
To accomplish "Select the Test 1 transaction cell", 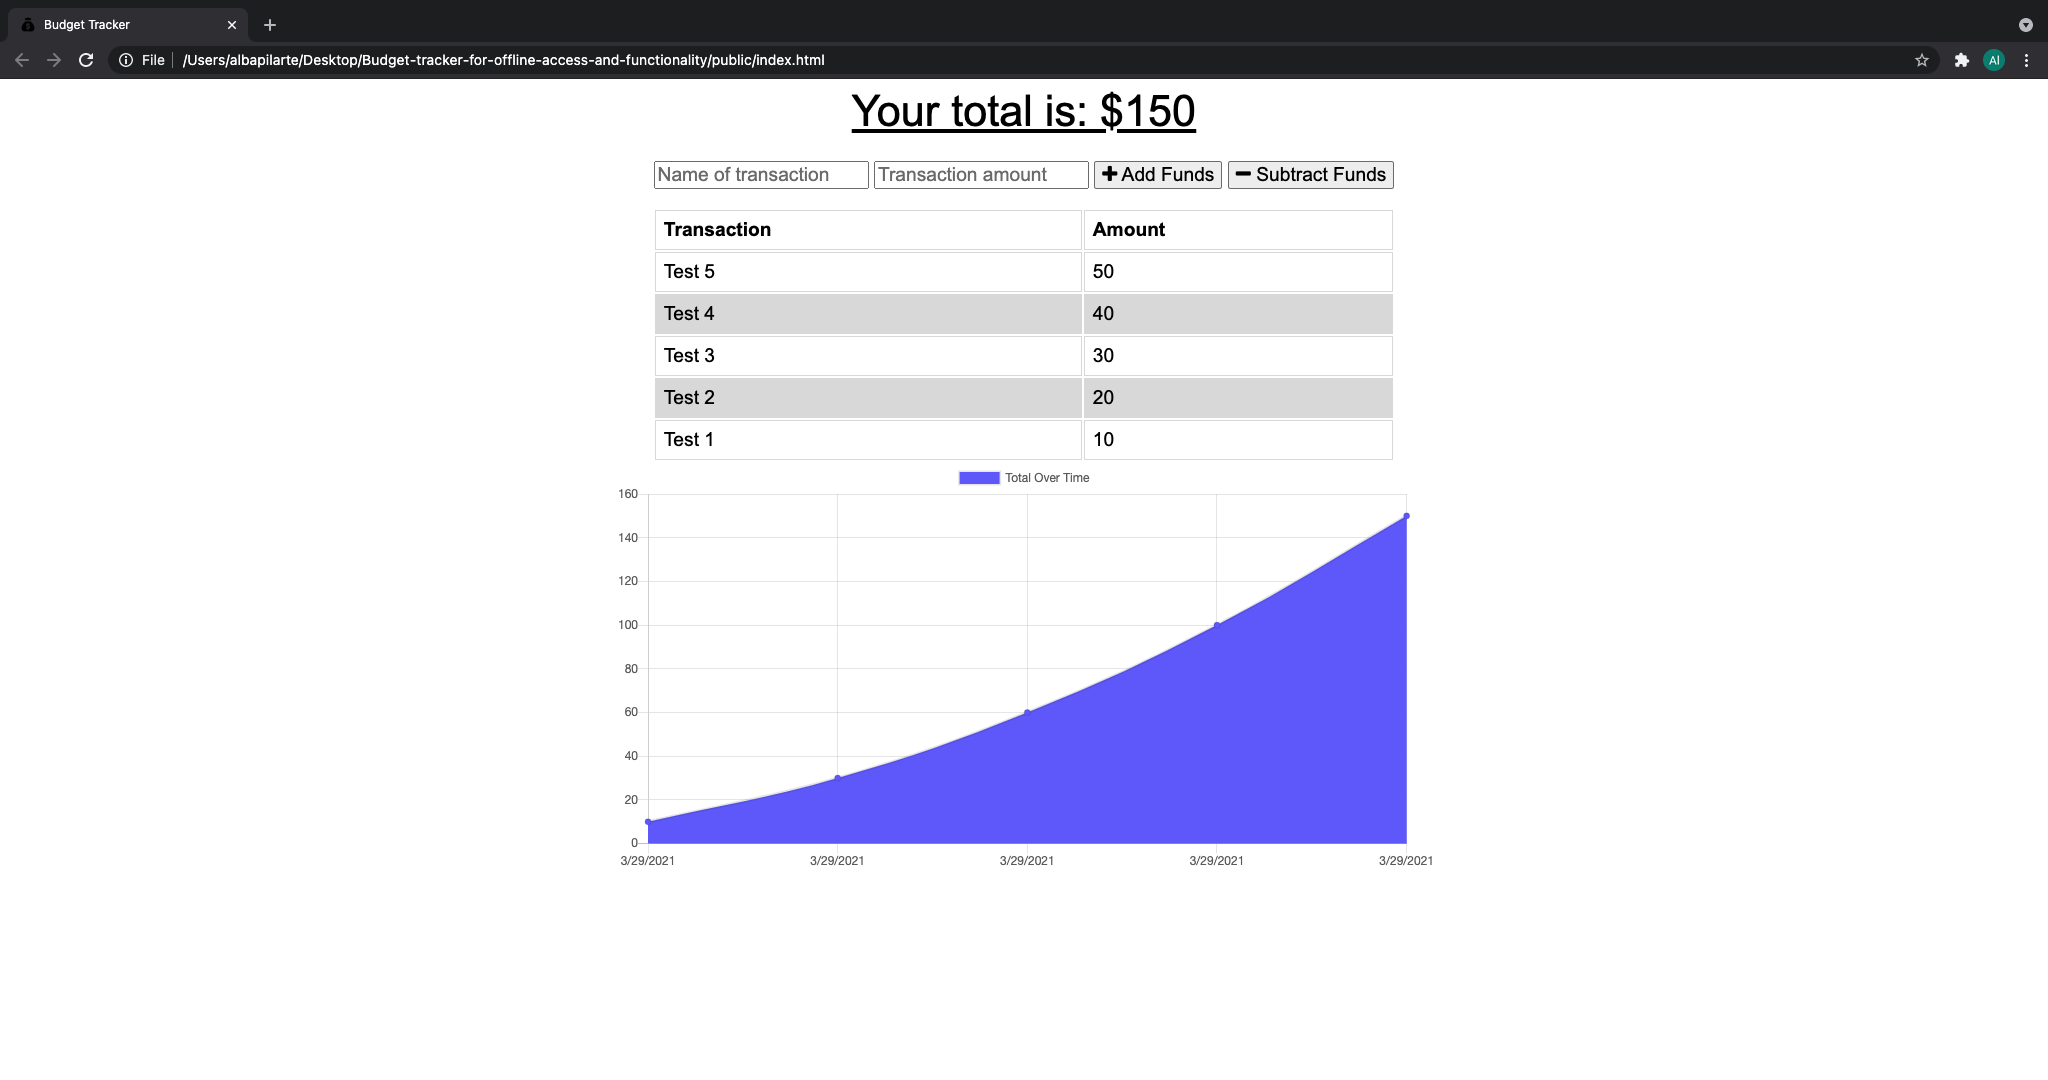I will [x=868, y=440].
